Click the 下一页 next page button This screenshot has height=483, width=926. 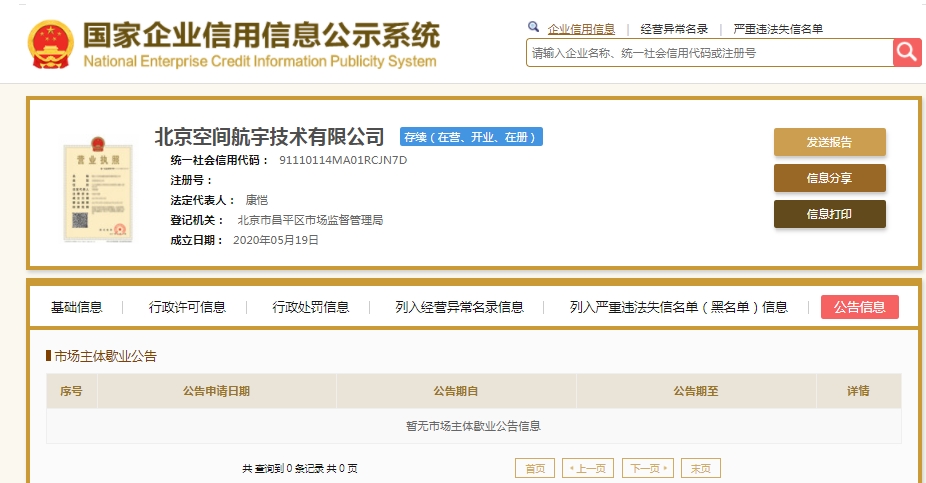[648, 468]
